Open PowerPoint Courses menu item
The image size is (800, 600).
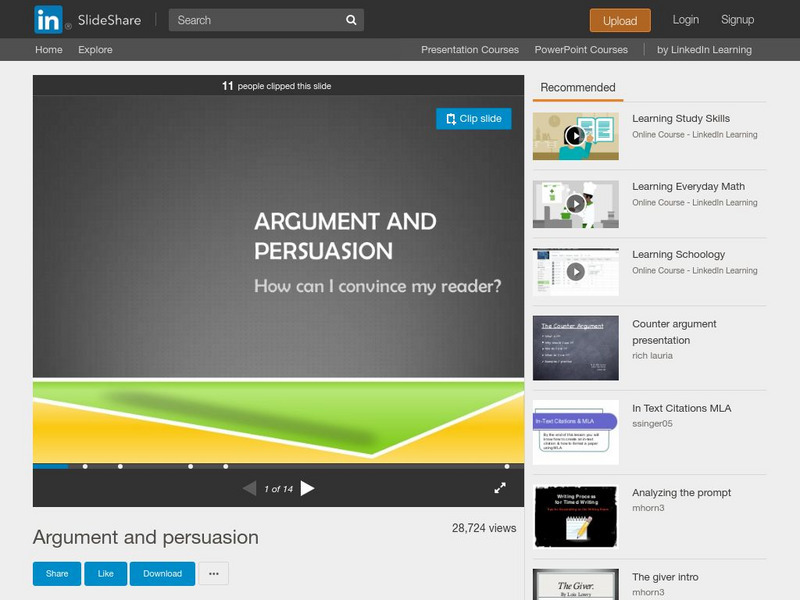(x=581, y=49)
